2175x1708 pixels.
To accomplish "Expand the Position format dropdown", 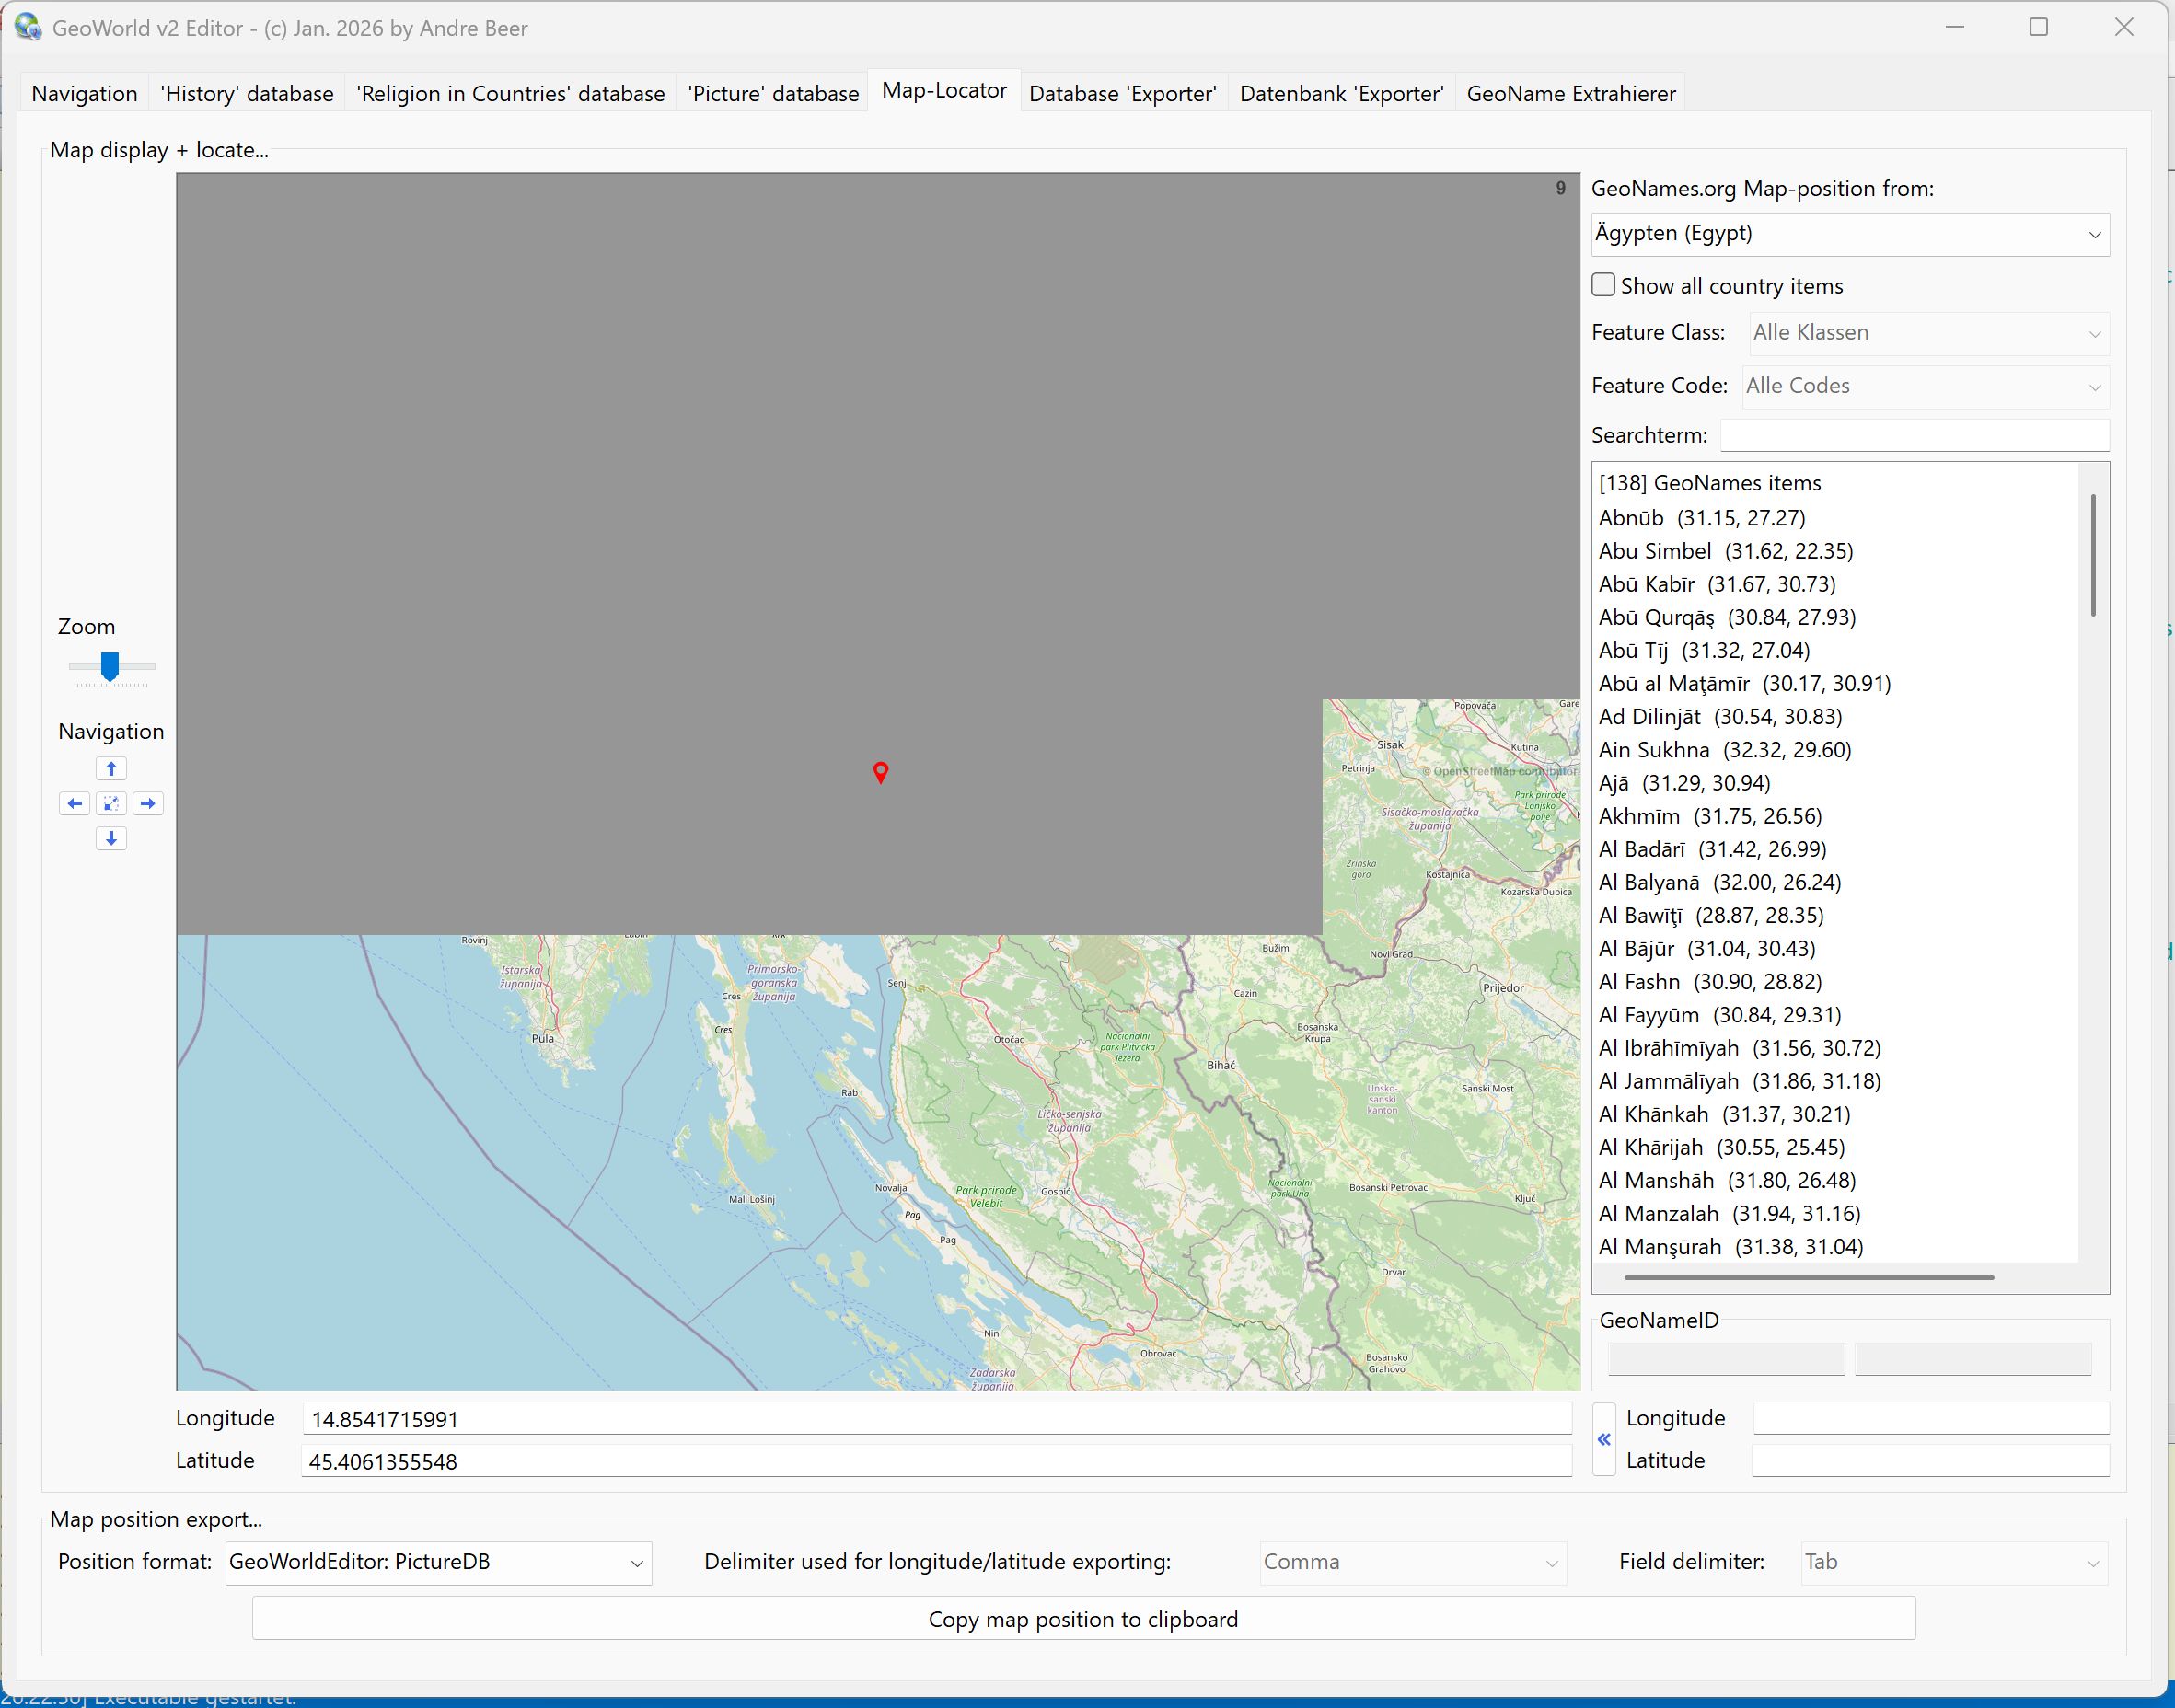I will [x=438, y=1563].
